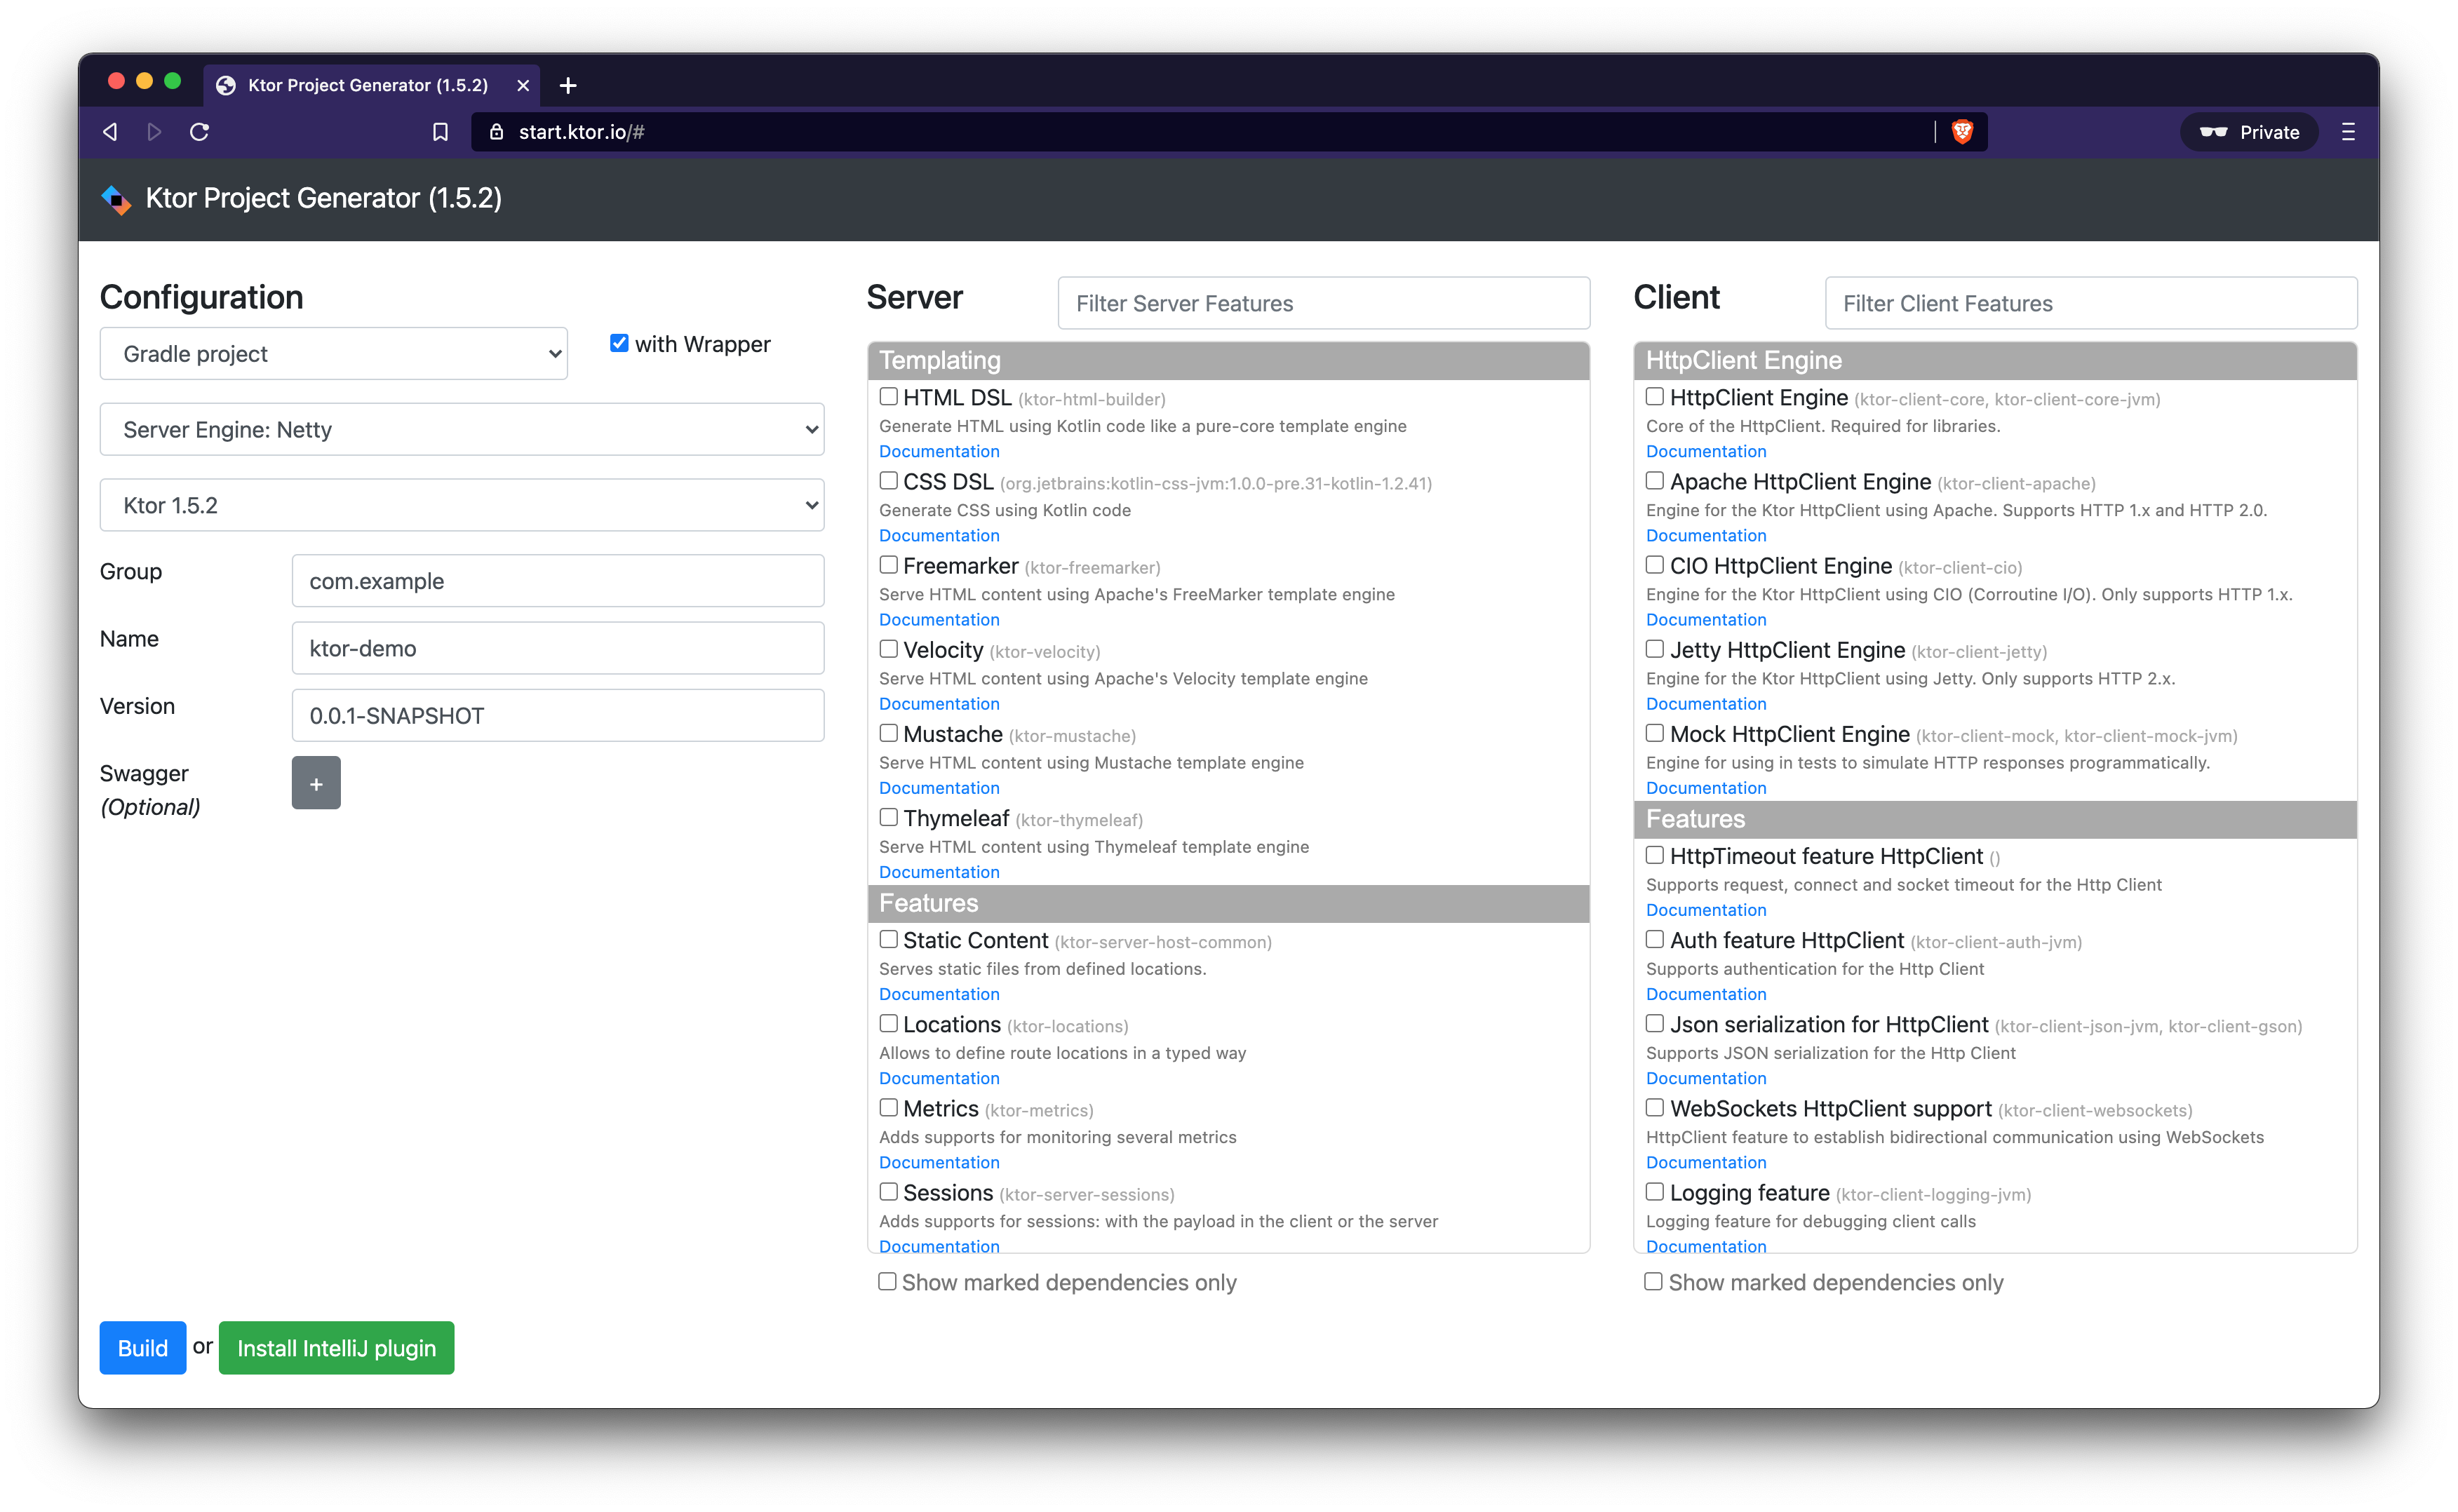
Task: Close the Ktor Project Generator tab
Action: point(523,86)
